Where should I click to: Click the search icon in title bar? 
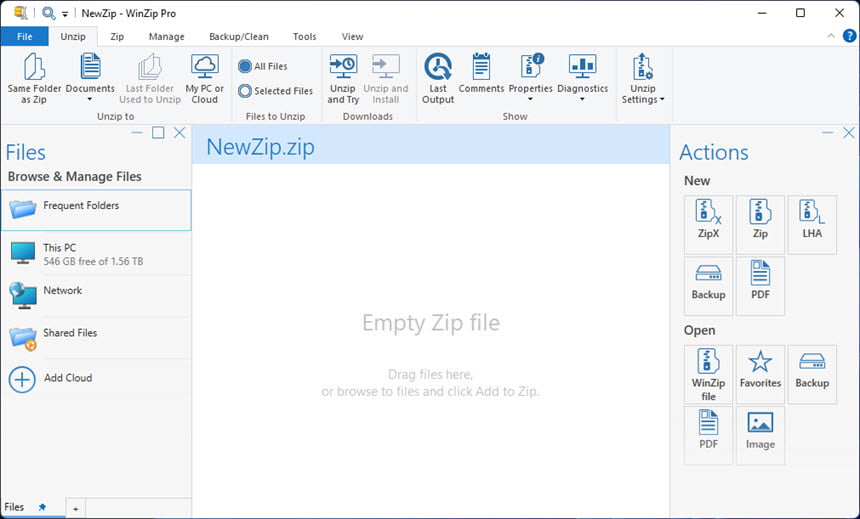pyautogui.click(x=48, y=13)
